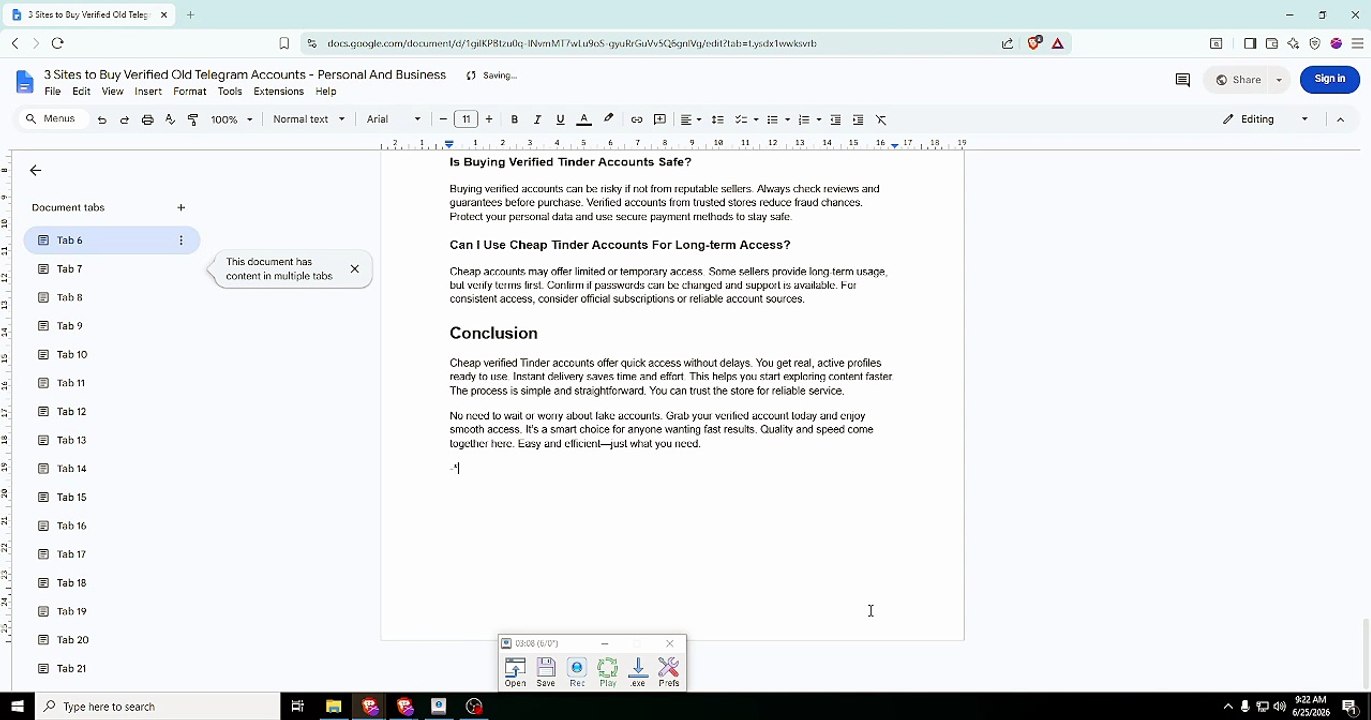Open the Windows Start menu
The width and height of the screenshot is (1371, 720).
[17, 707]
